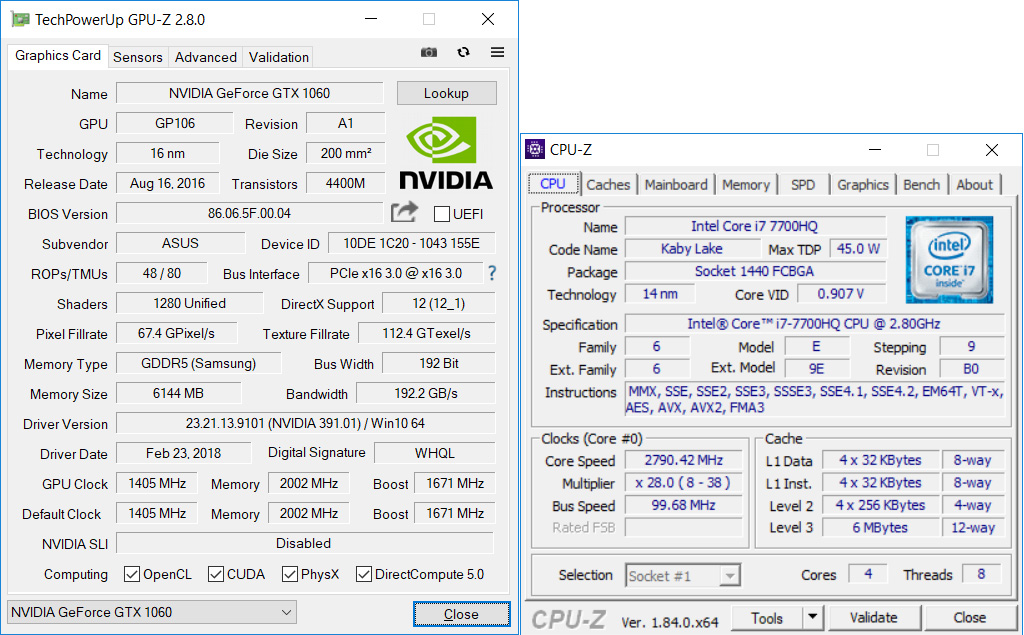The image size is (1024, 635).
Task: Select the CPU tab in CPU-Z
Action: tap(553, 184)
